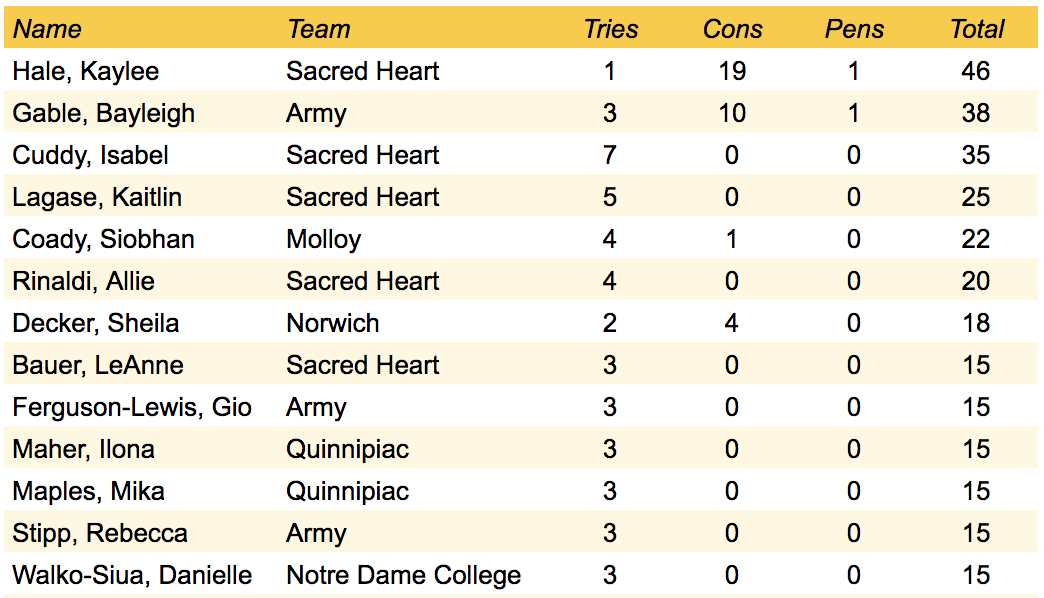Click the Total column header
Image resolution: width=1044 pixels, height=598 pixels.
pyautogui.click(x=976, y=29)
